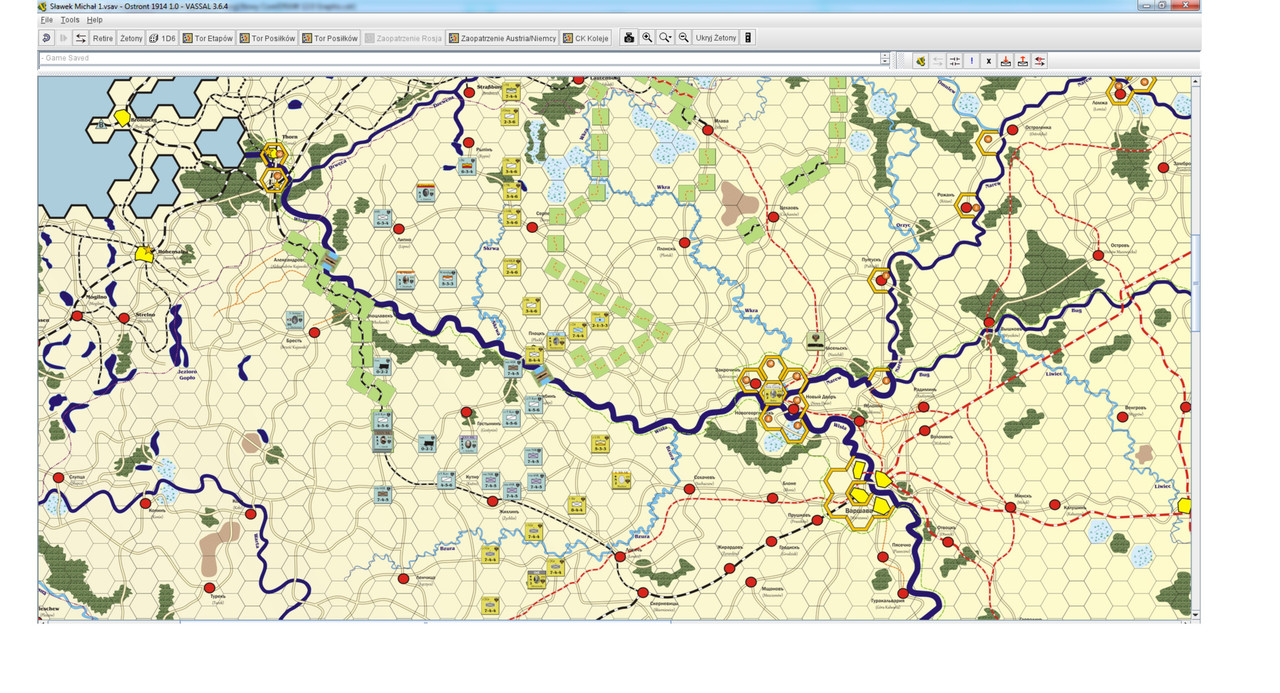Click the zoom in magnifier icon
The height and width of the screenshot is (693, 1280).
coord(647,38)
